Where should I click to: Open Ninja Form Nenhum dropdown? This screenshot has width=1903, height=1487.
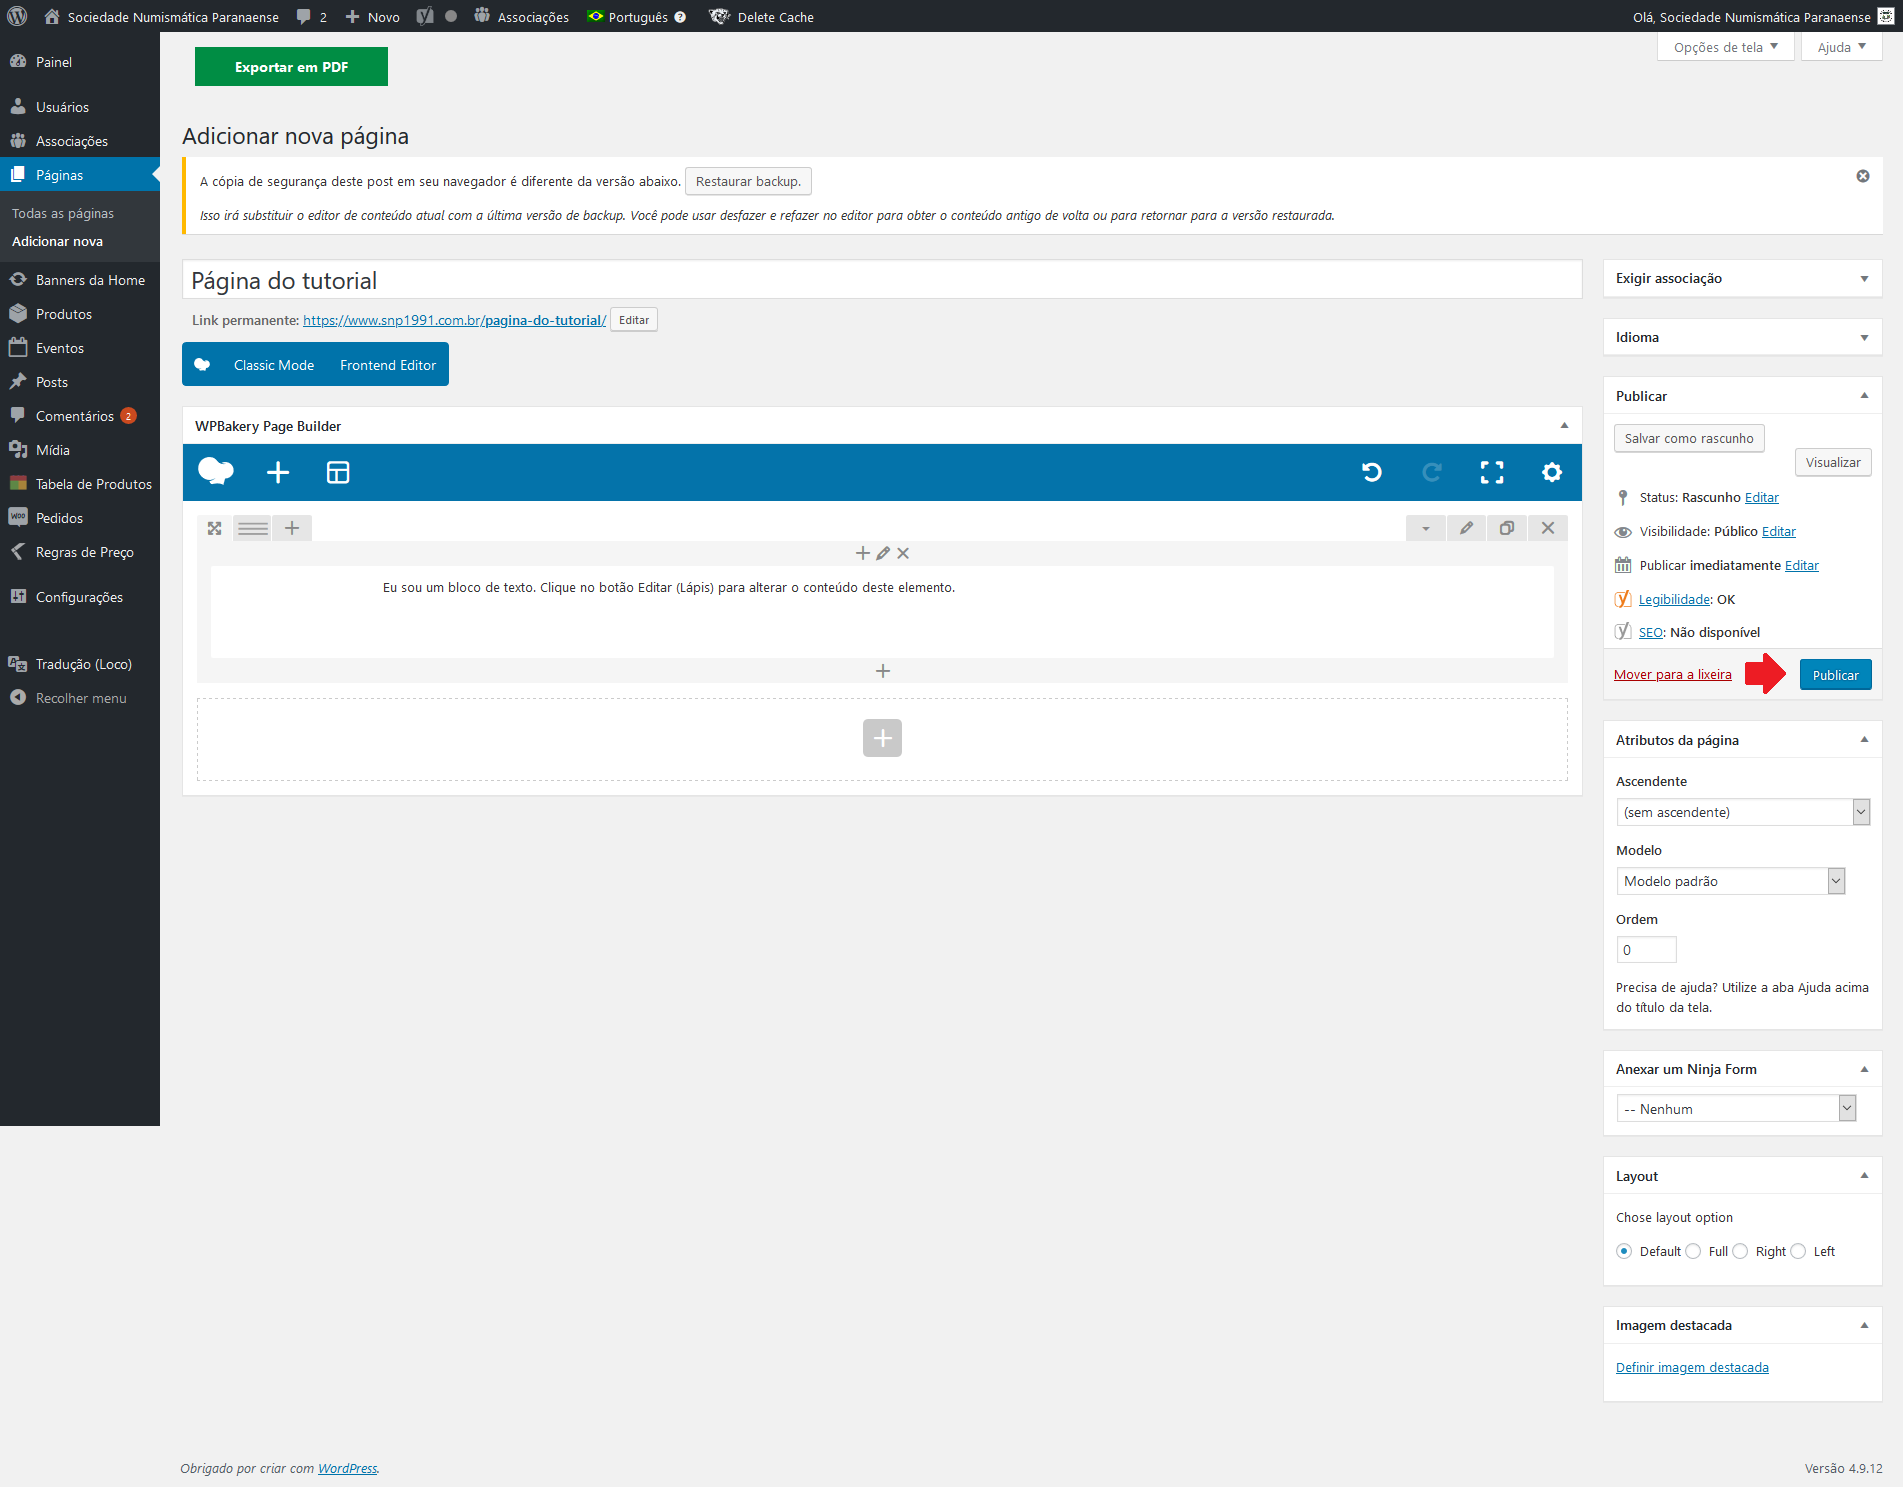1736,1109
